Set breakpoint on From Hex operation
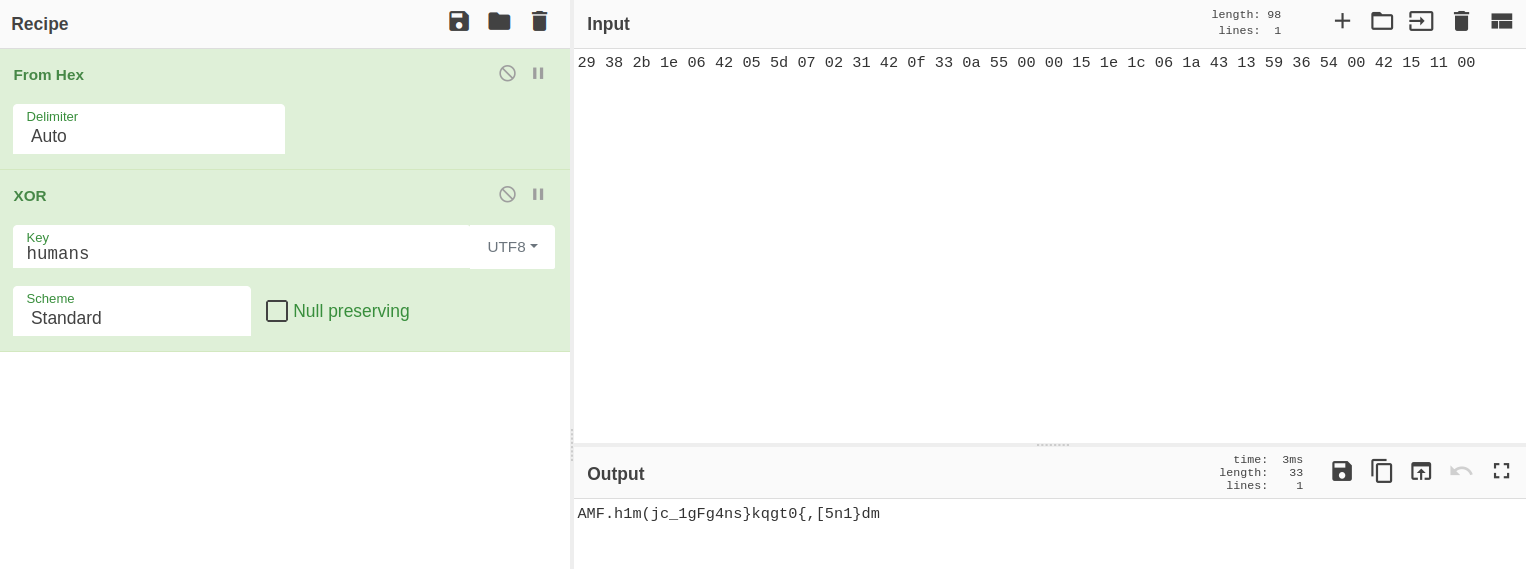1526x569 pixels. pos(538,73)
